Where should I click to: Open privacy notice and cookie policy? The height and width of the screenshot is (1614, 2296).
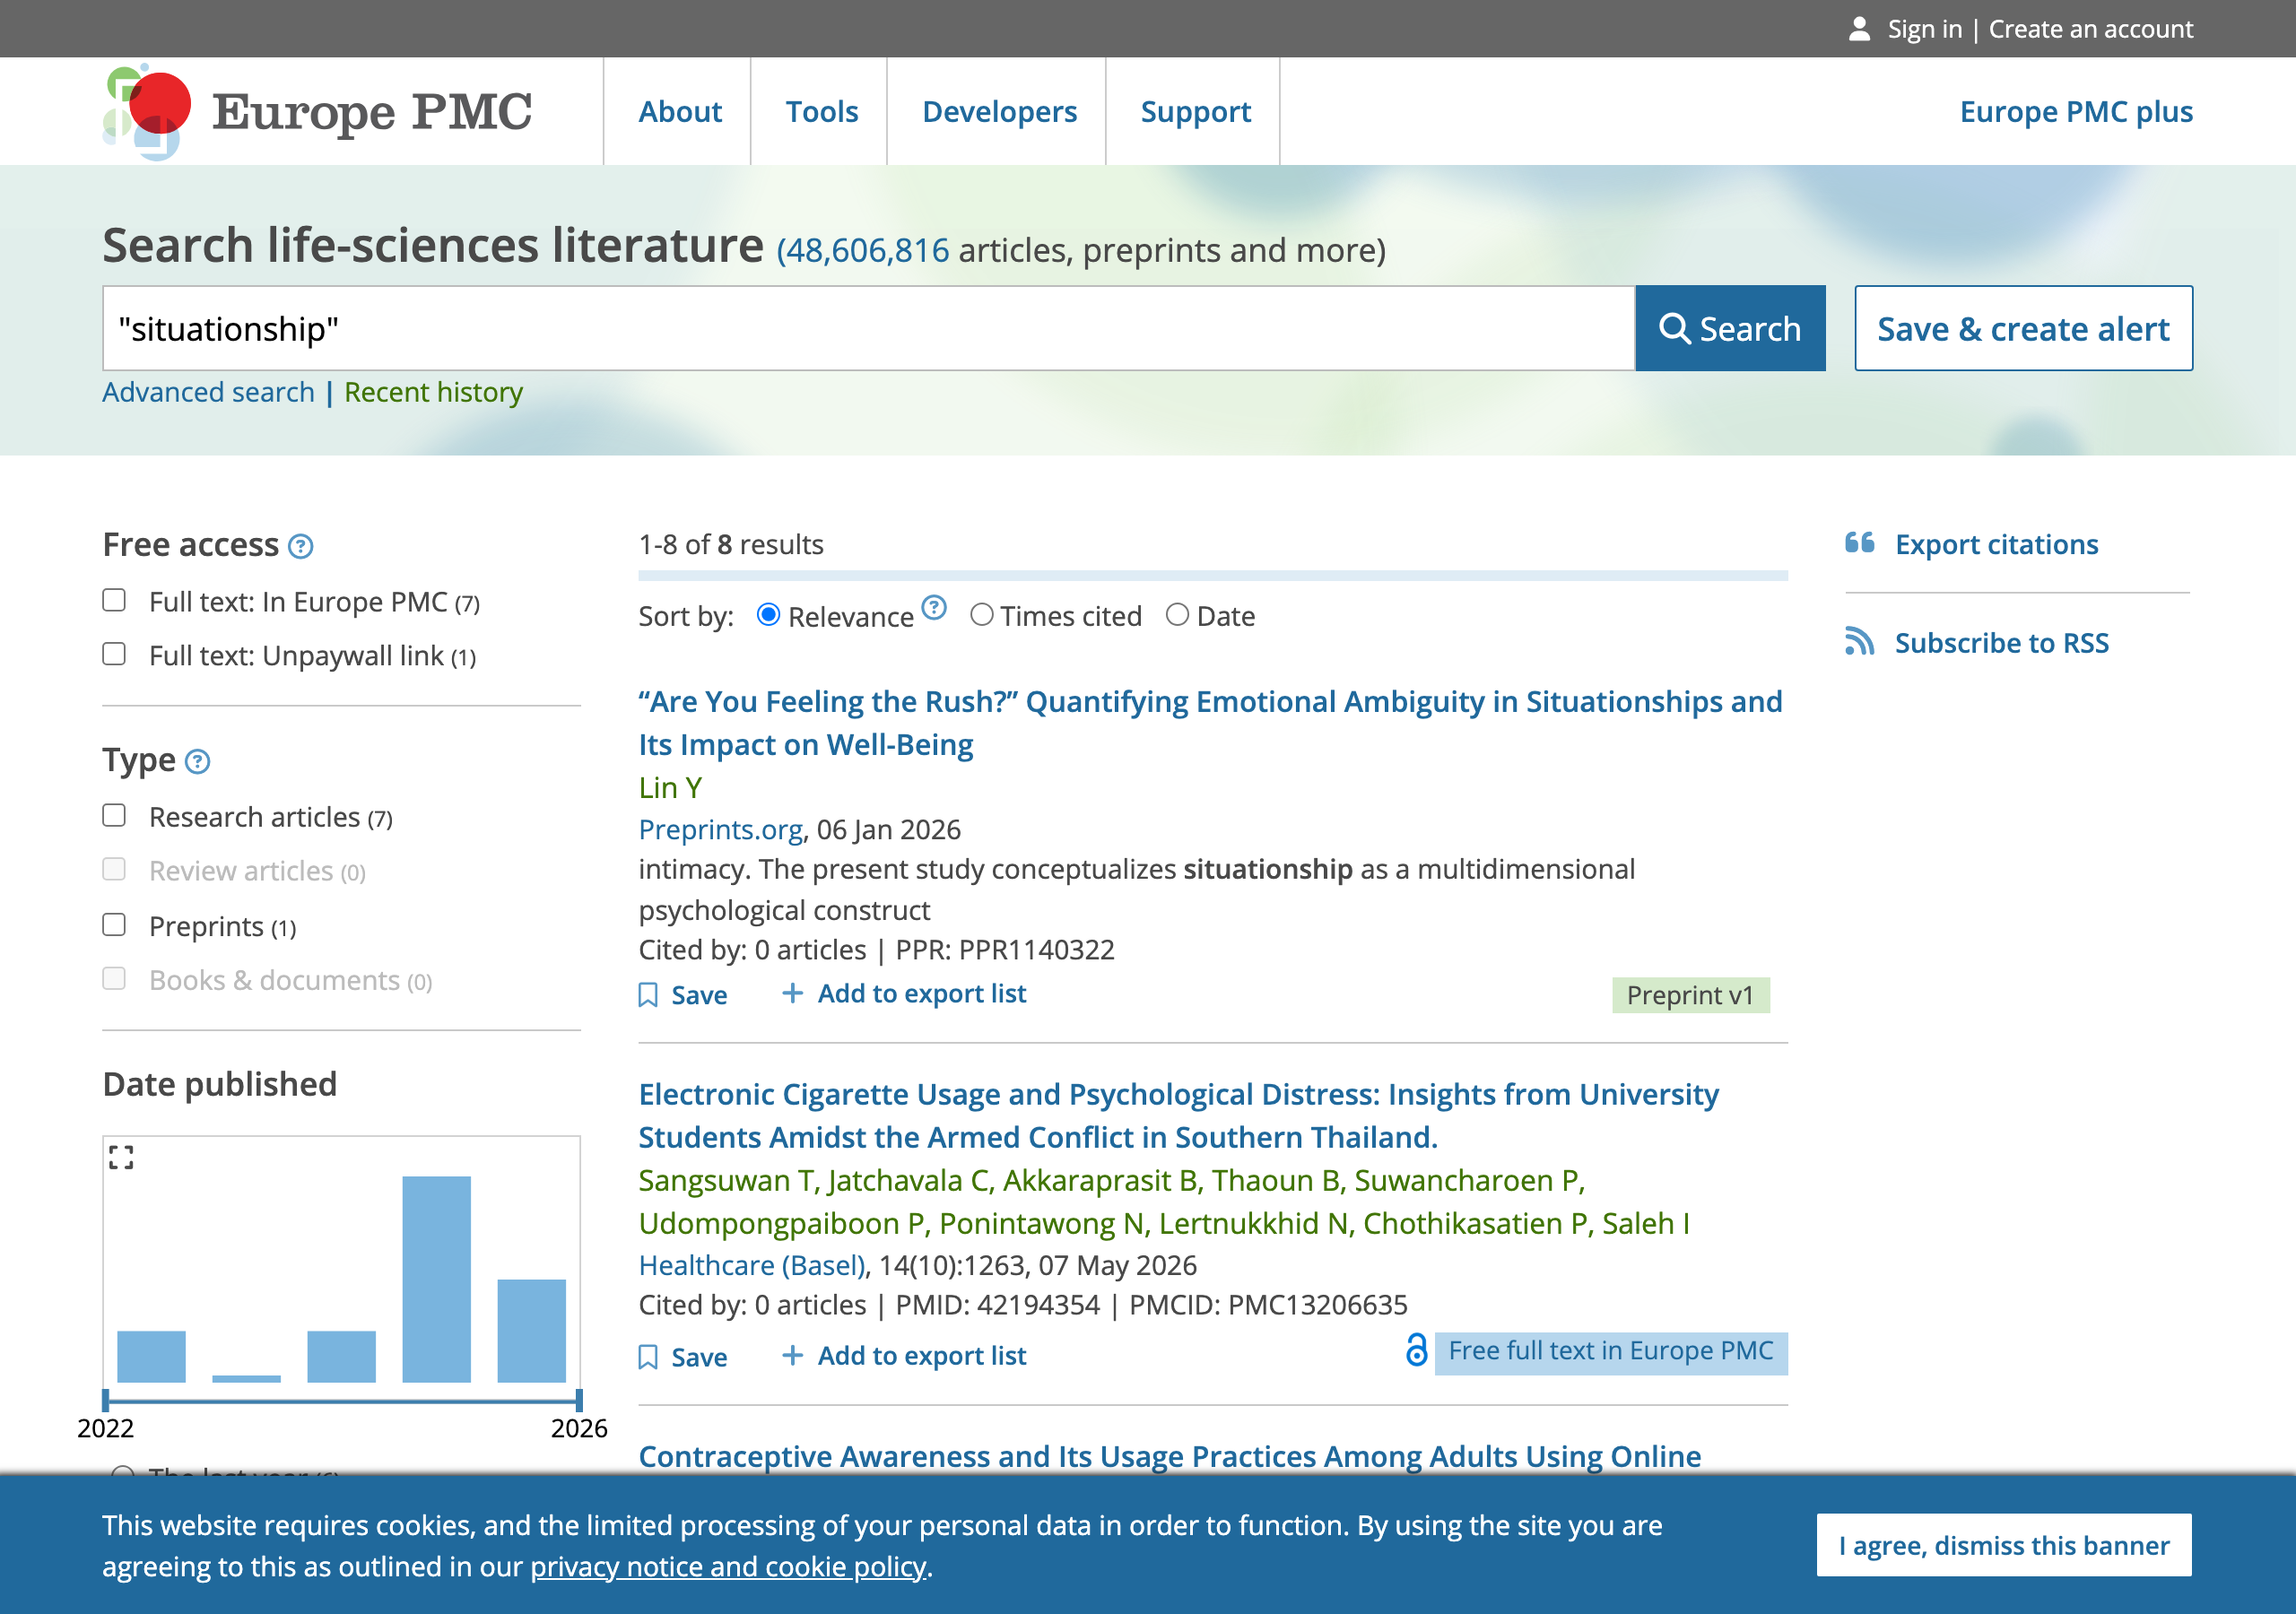[728, 1566]
